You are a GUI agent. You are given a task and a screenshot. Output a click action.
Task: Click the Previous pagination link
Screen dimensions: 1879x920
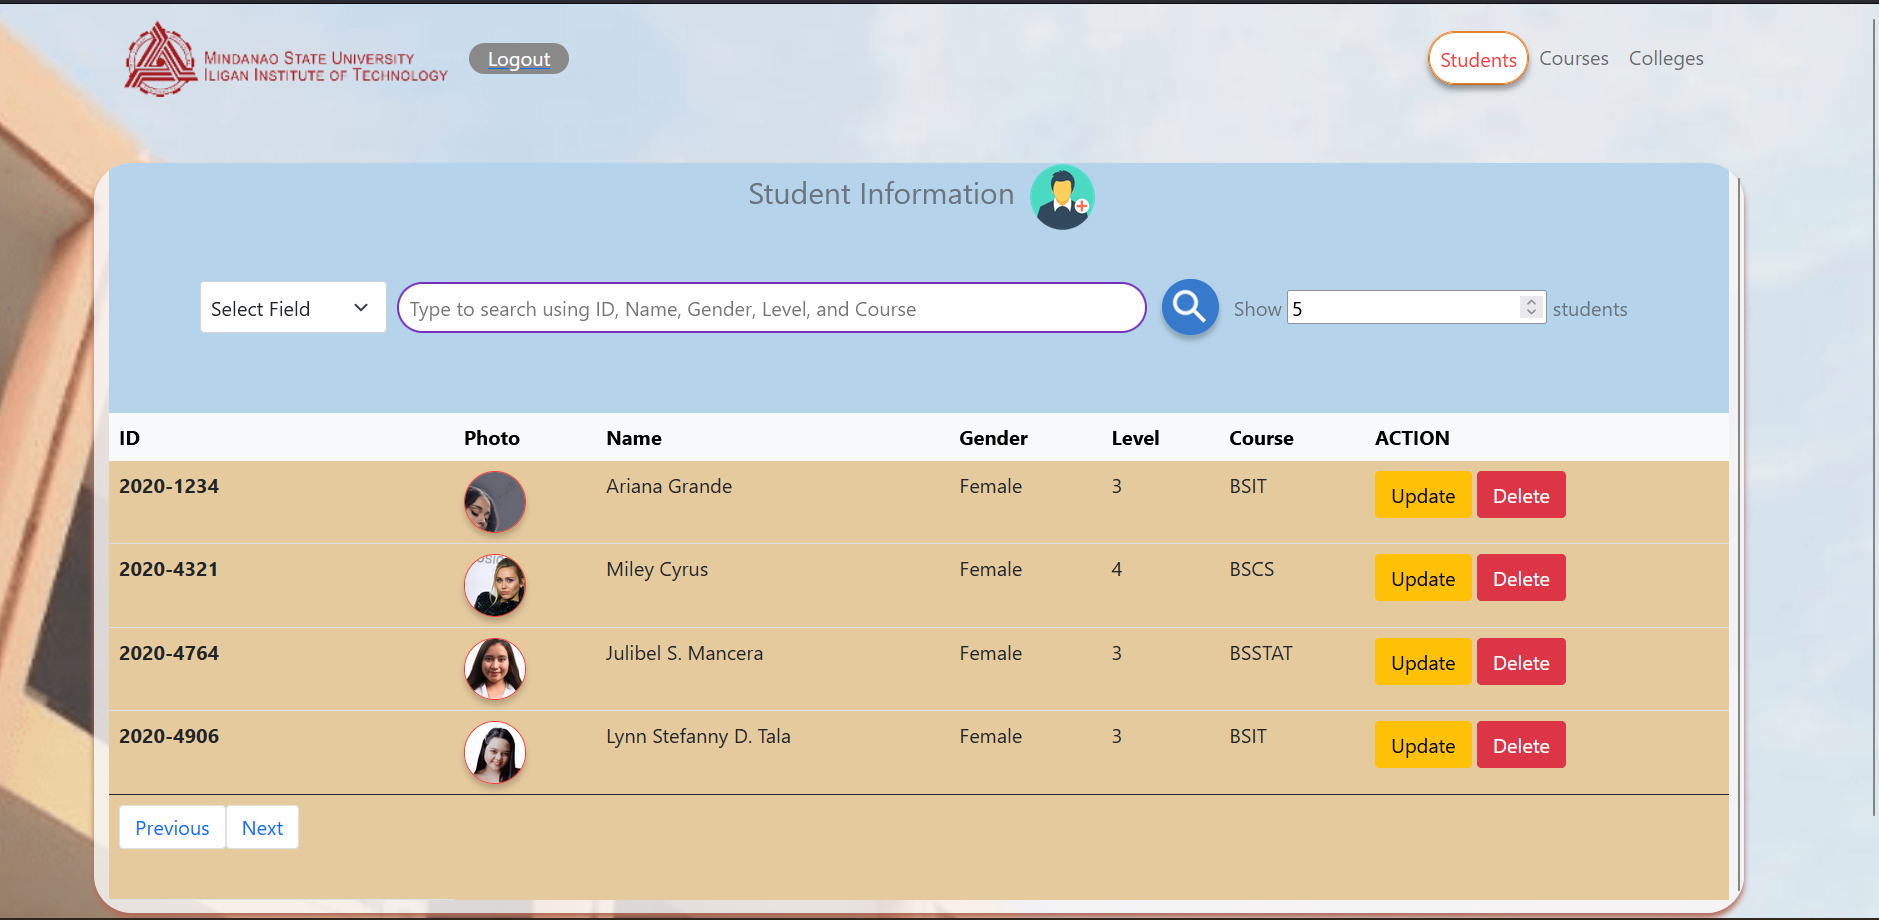pos(171,827)
